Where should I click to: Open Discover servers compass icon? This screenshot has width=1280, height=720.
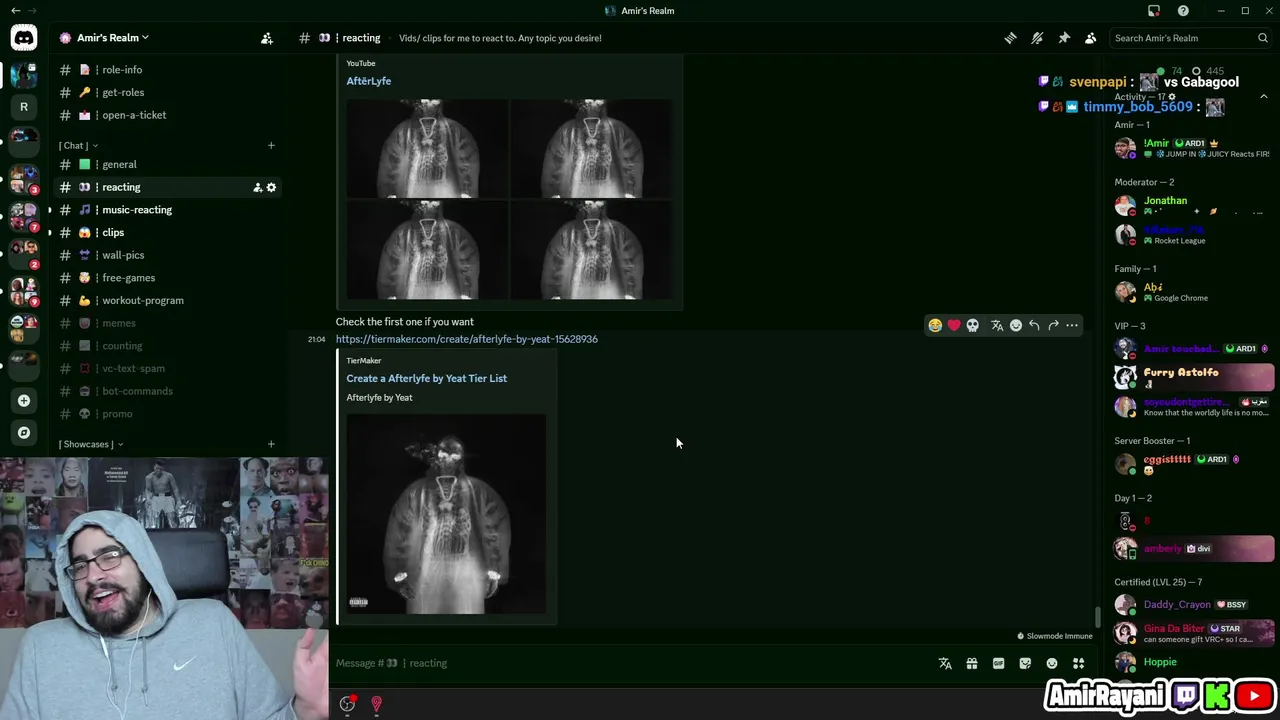tap(24, 433)
